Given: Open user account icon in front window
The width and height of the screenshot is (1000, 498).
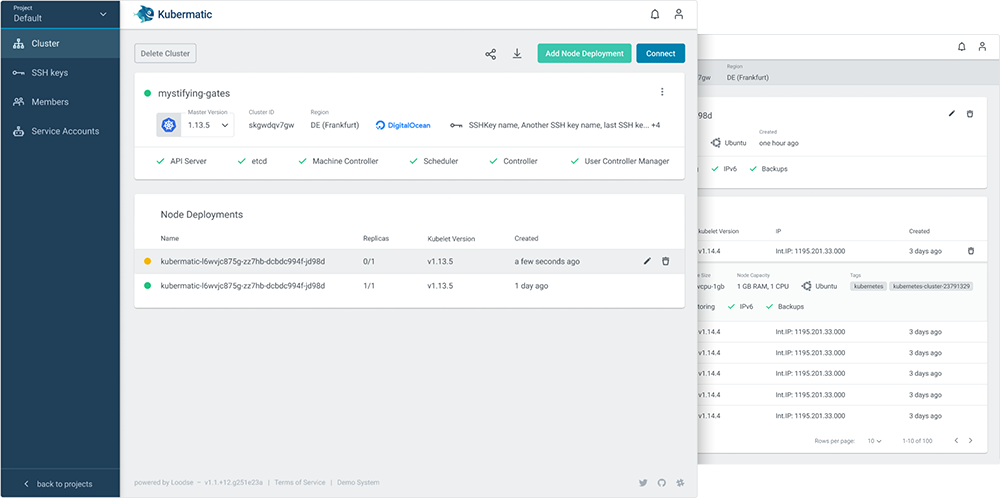Looking at the screenshot, I should 679,15.
